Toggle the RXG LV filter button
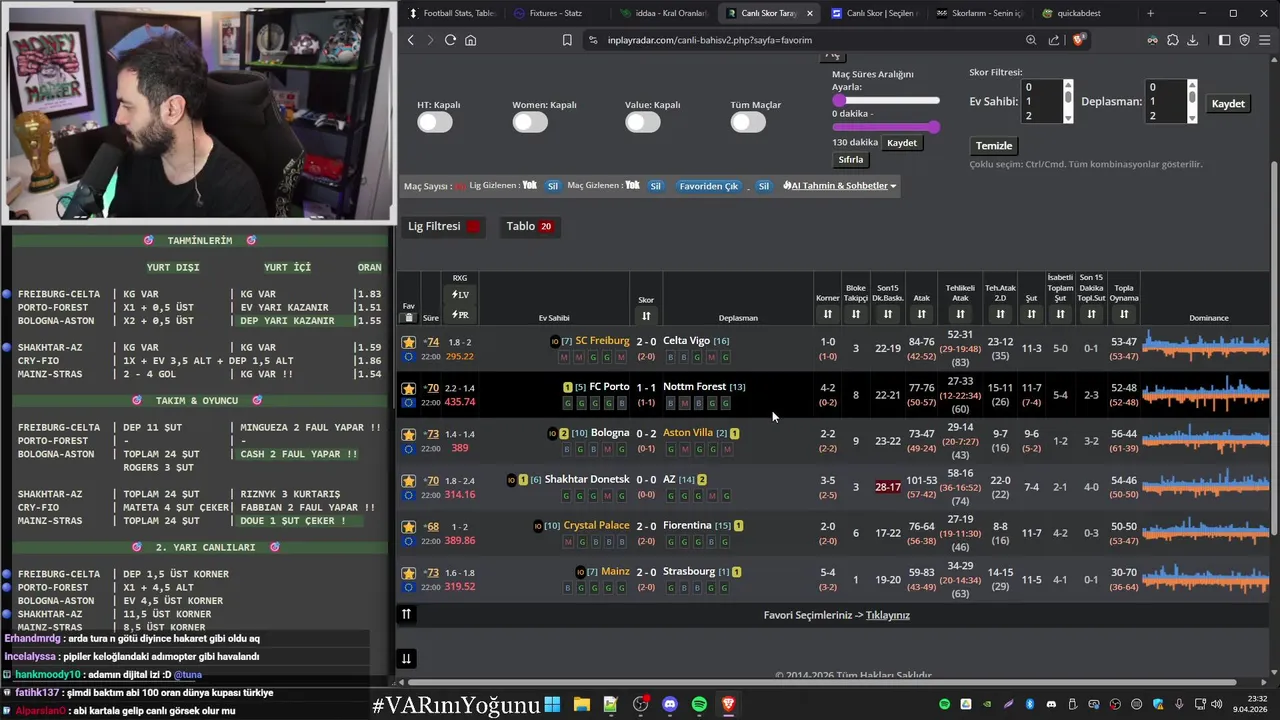This screenshot has width=1280, height=720. click(460, 295)
